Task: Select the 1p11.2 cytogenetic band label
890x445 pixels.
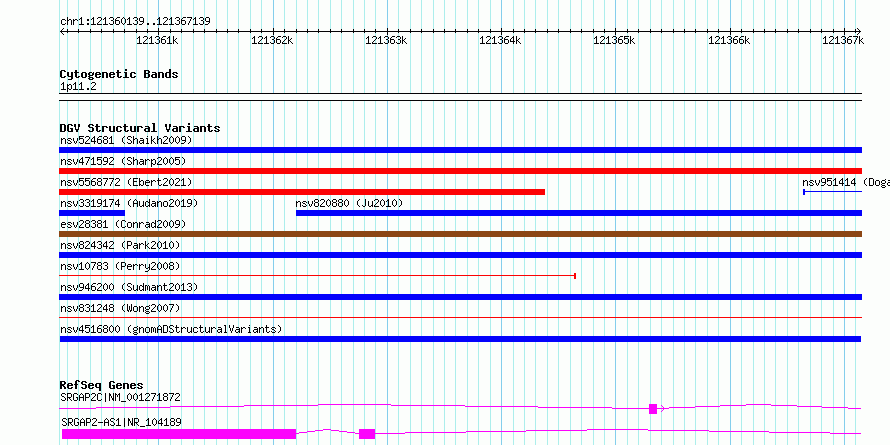Action: [x=78, y=86]
